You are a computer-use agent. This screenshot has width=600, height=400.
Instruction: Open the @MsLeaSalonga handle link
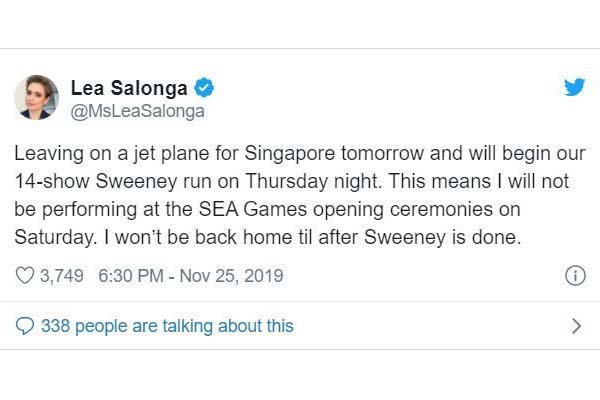(x=137, y=111)
